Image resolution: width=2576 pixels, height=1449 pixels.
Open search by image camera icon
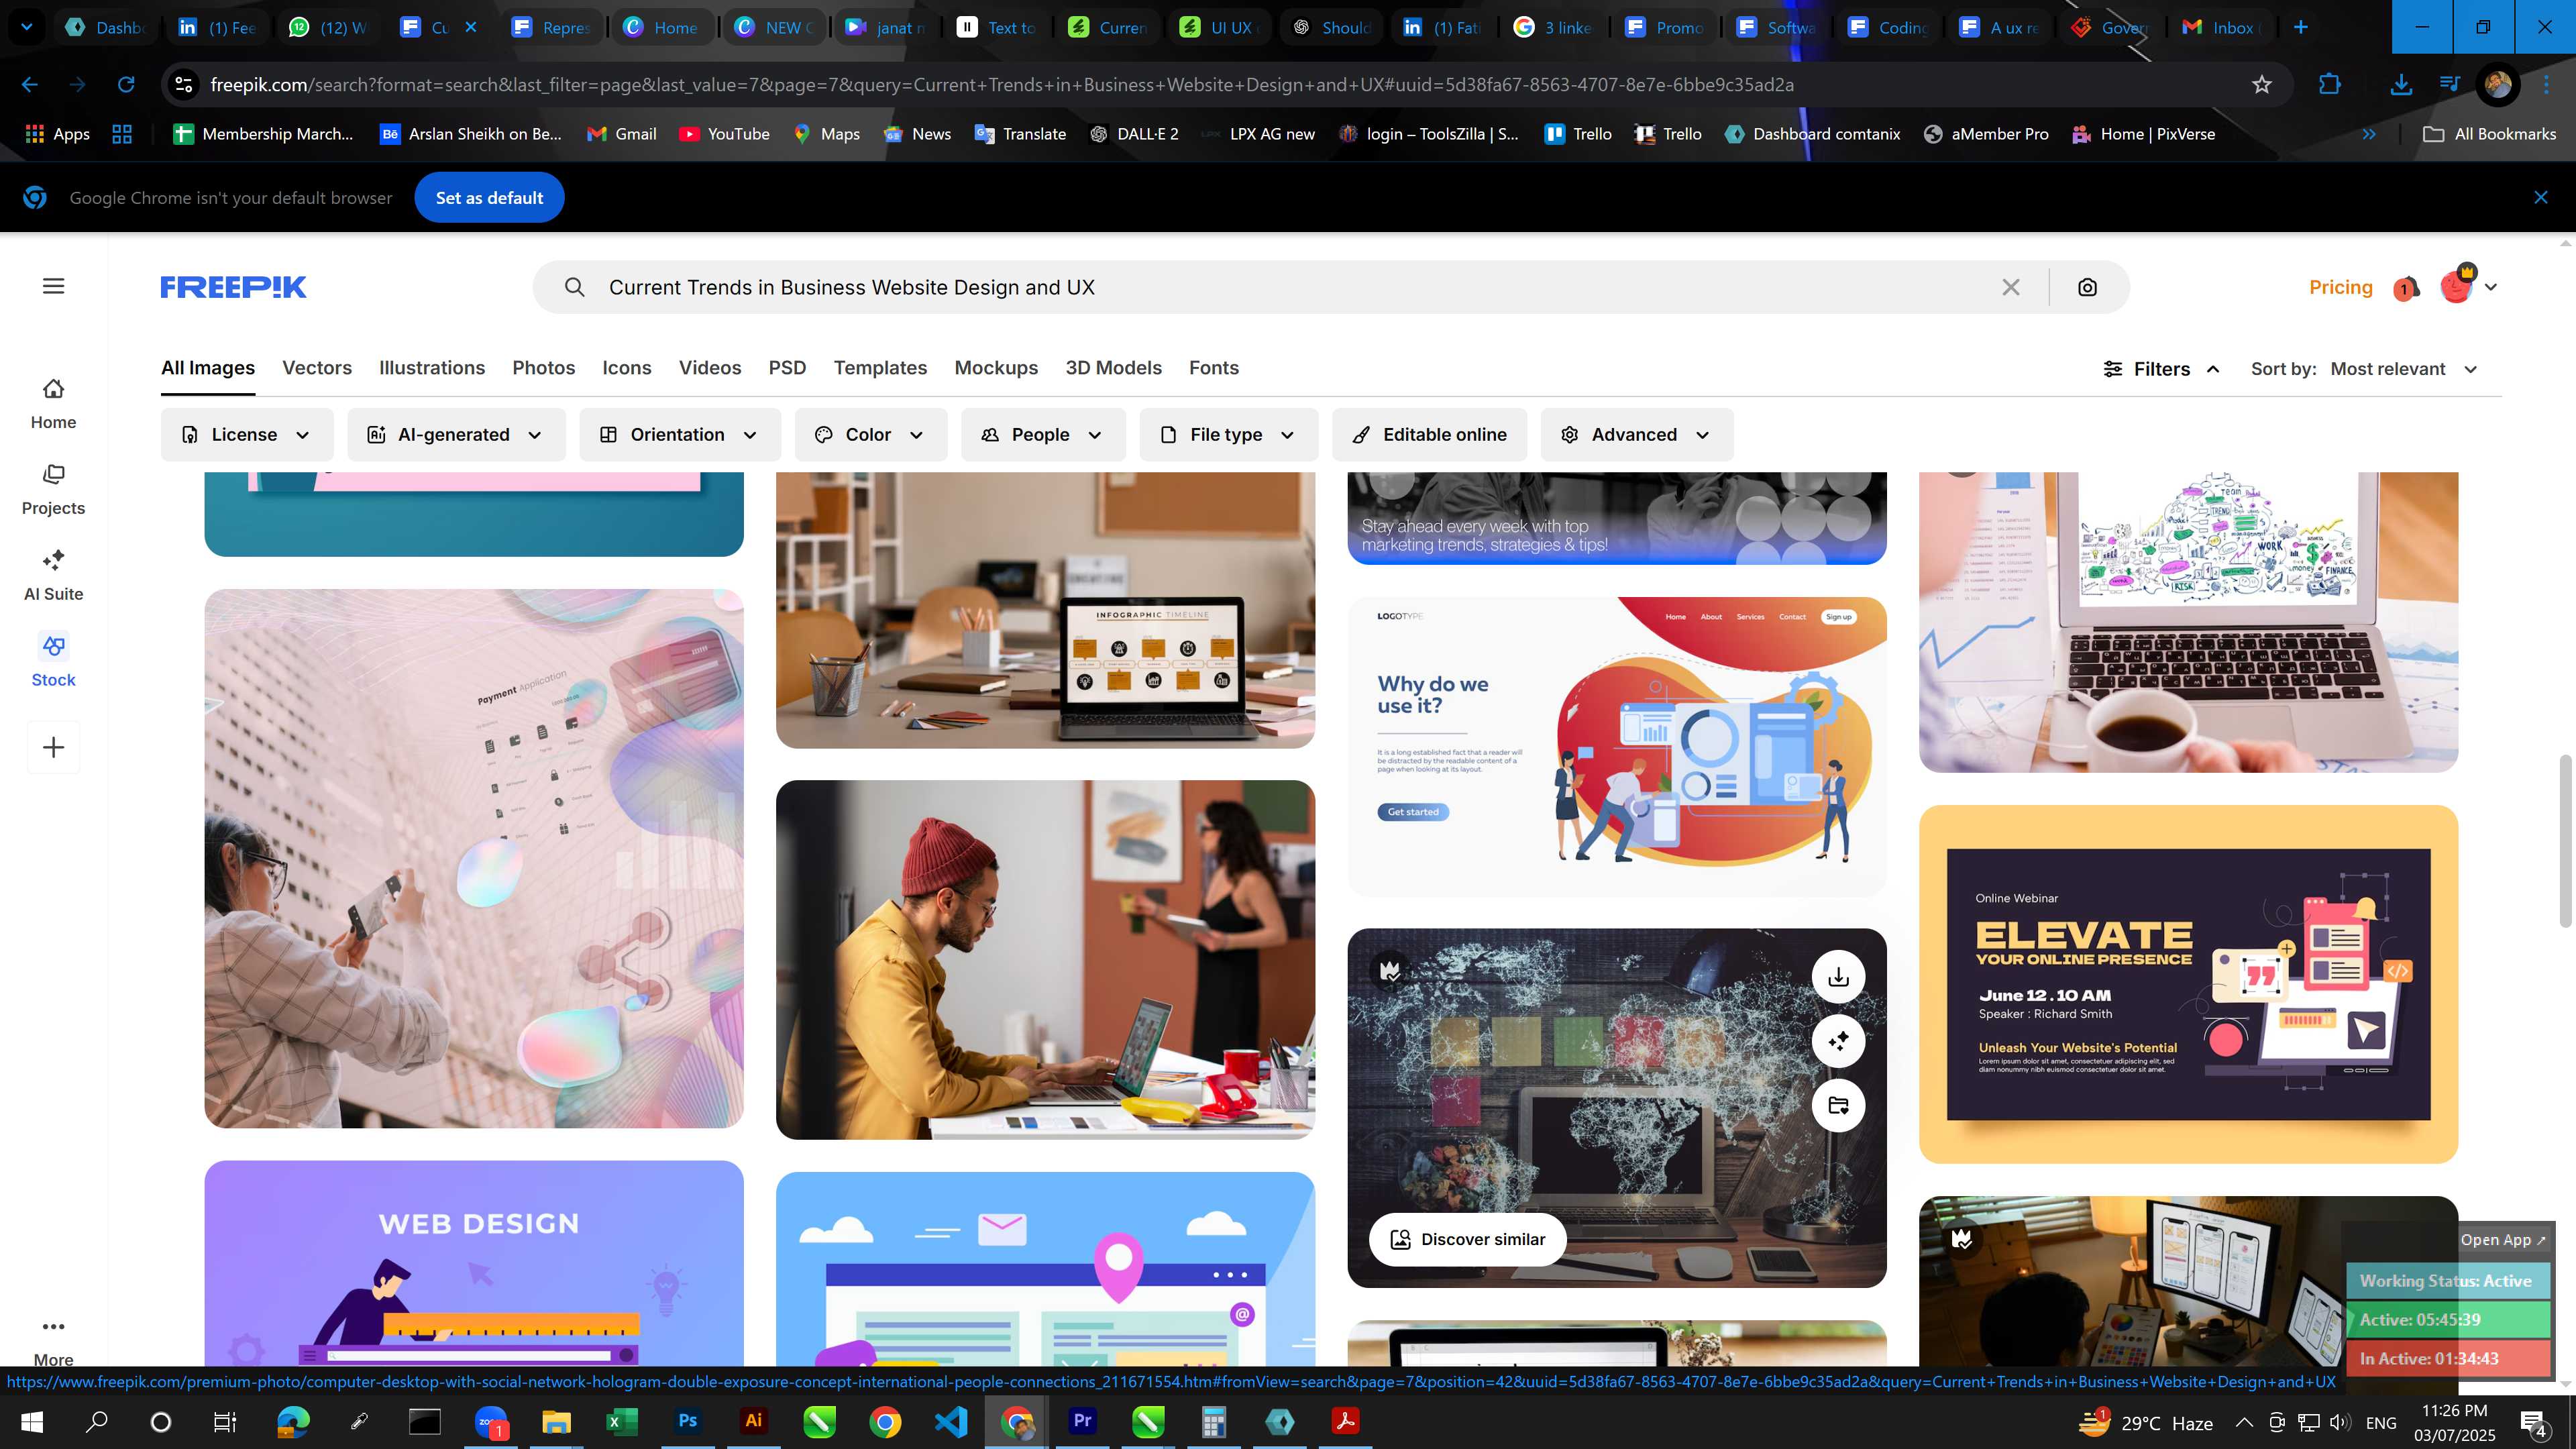[2087, 287]
